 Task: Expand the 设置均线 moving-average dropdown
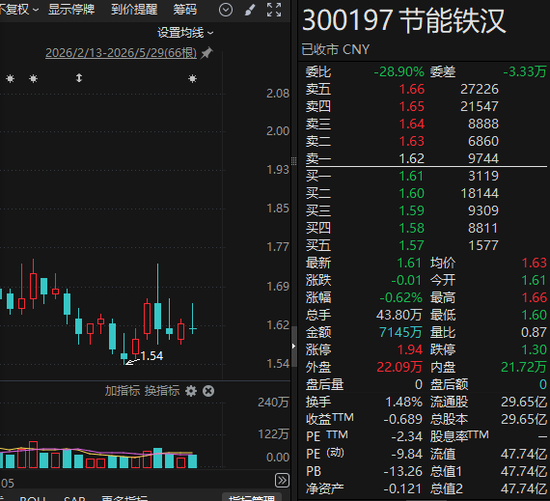point(185,33)
